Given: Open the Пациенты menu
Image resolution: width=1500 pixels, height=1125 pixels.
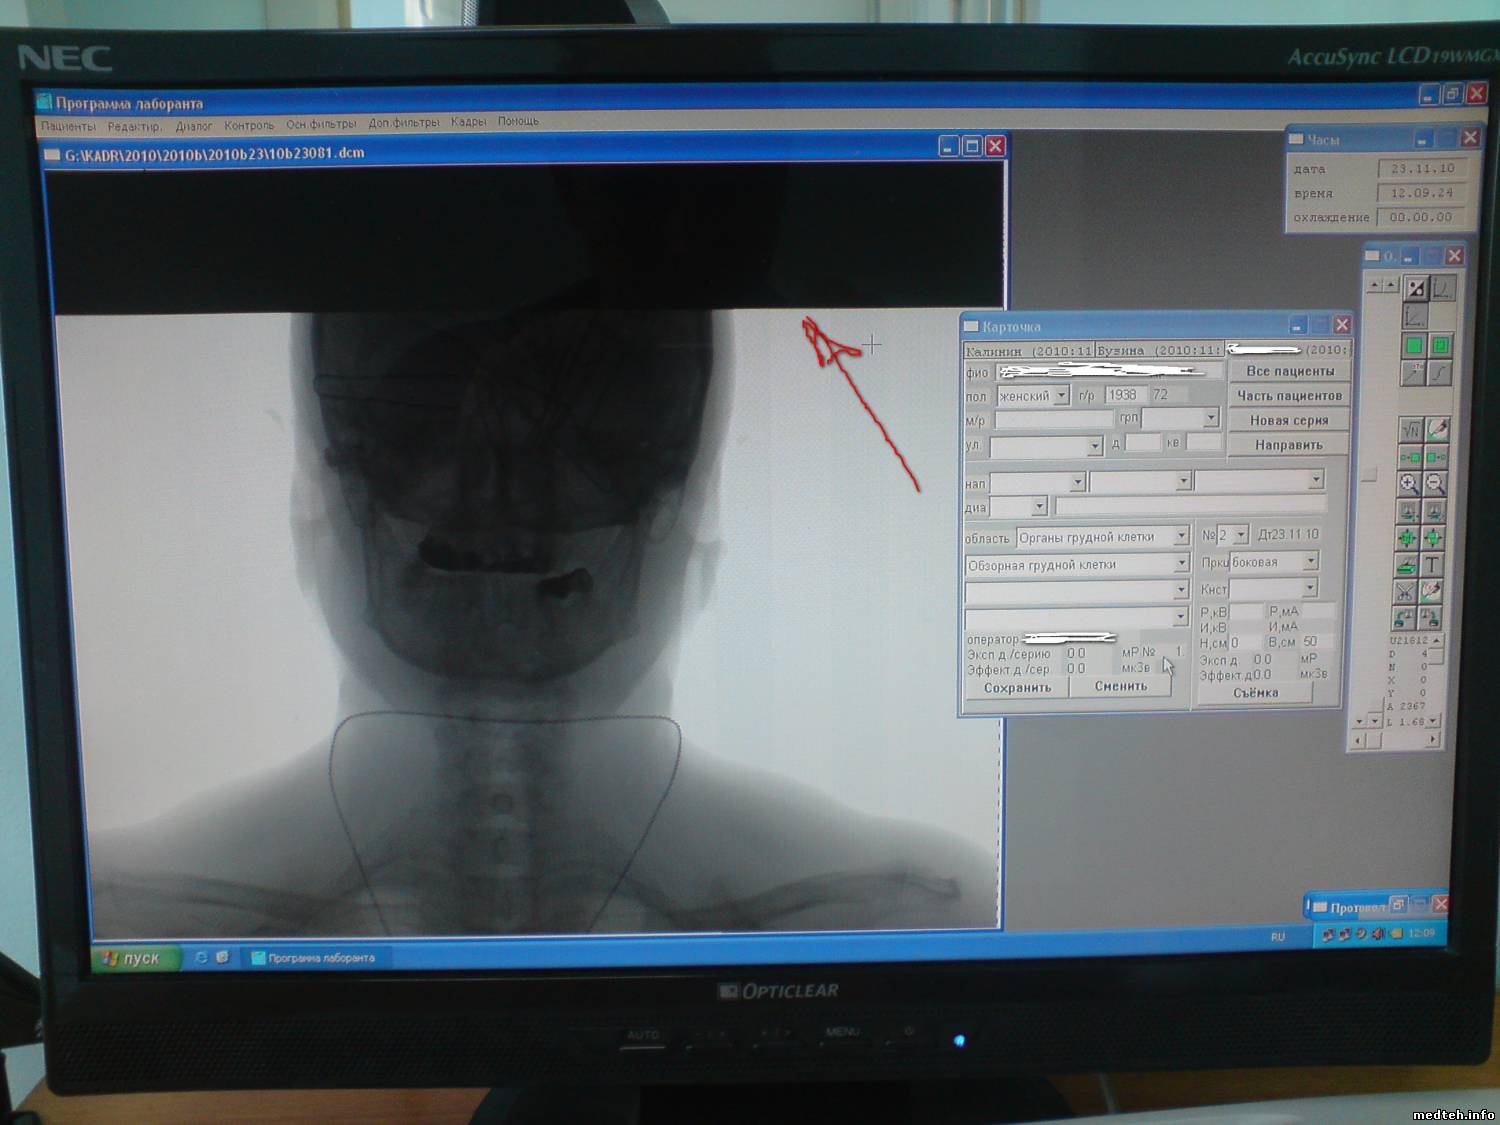Looking at the screenshot, I should point(68,126).
